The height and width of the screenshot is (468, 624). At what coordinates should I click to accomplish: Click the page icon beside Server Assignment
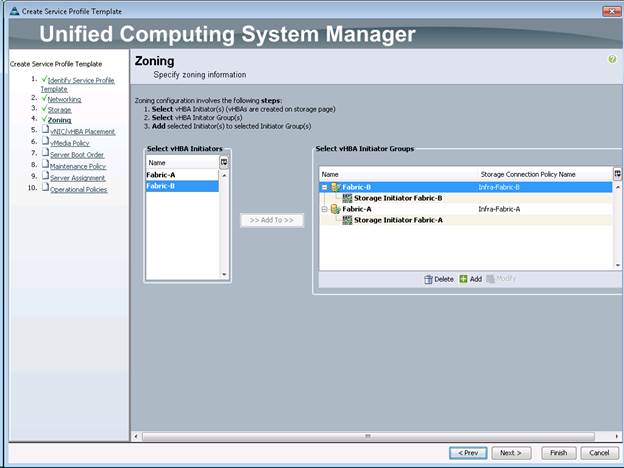point(46,176)
